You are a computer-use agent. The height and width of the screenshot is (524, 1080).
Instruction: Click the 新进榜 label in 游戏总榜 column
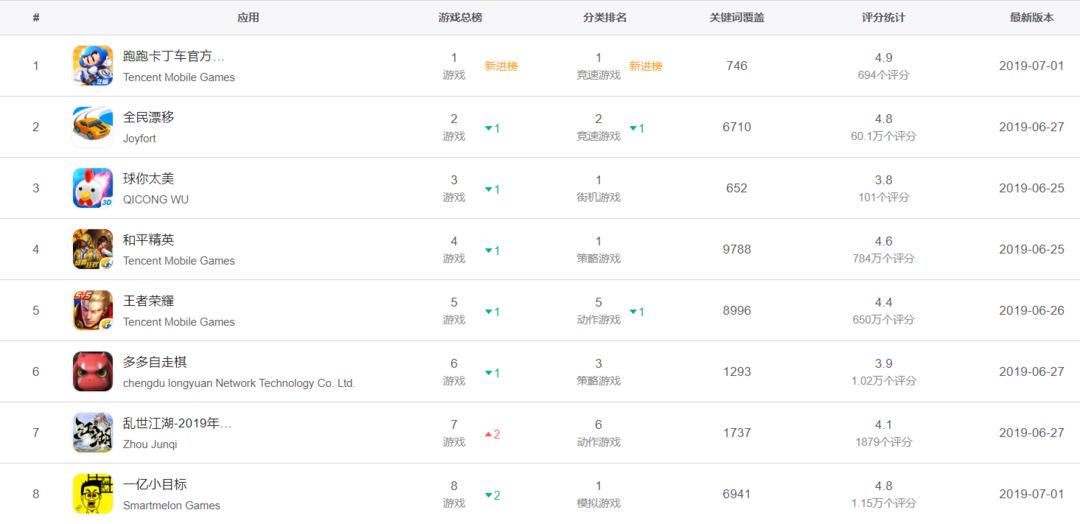click(501, 66)
